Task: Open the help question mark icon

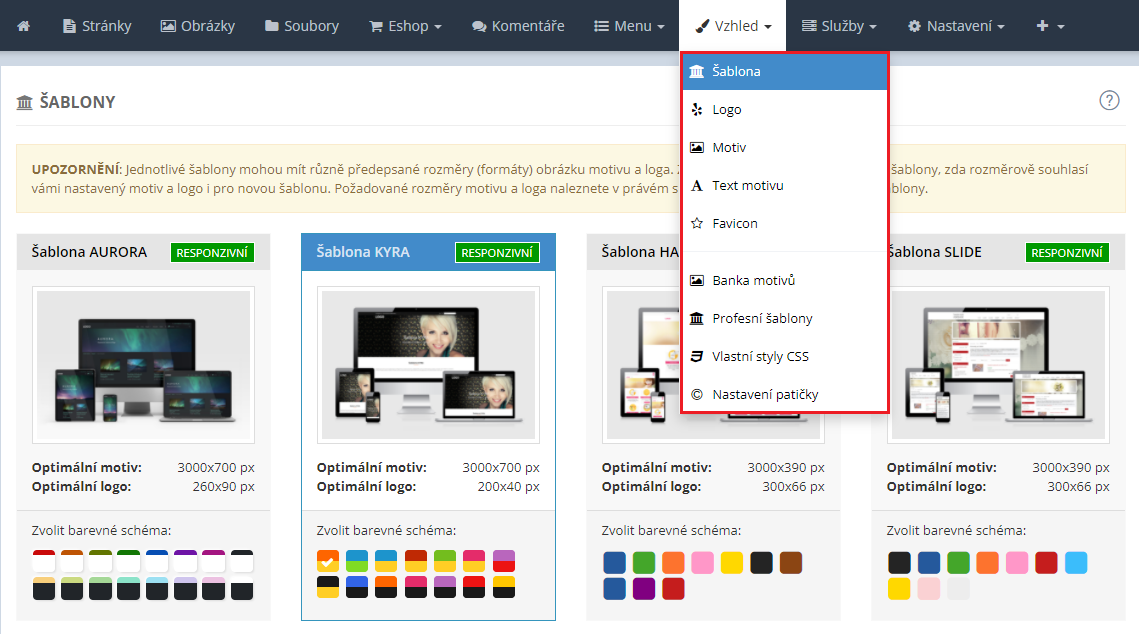Action: [1109, 100]
